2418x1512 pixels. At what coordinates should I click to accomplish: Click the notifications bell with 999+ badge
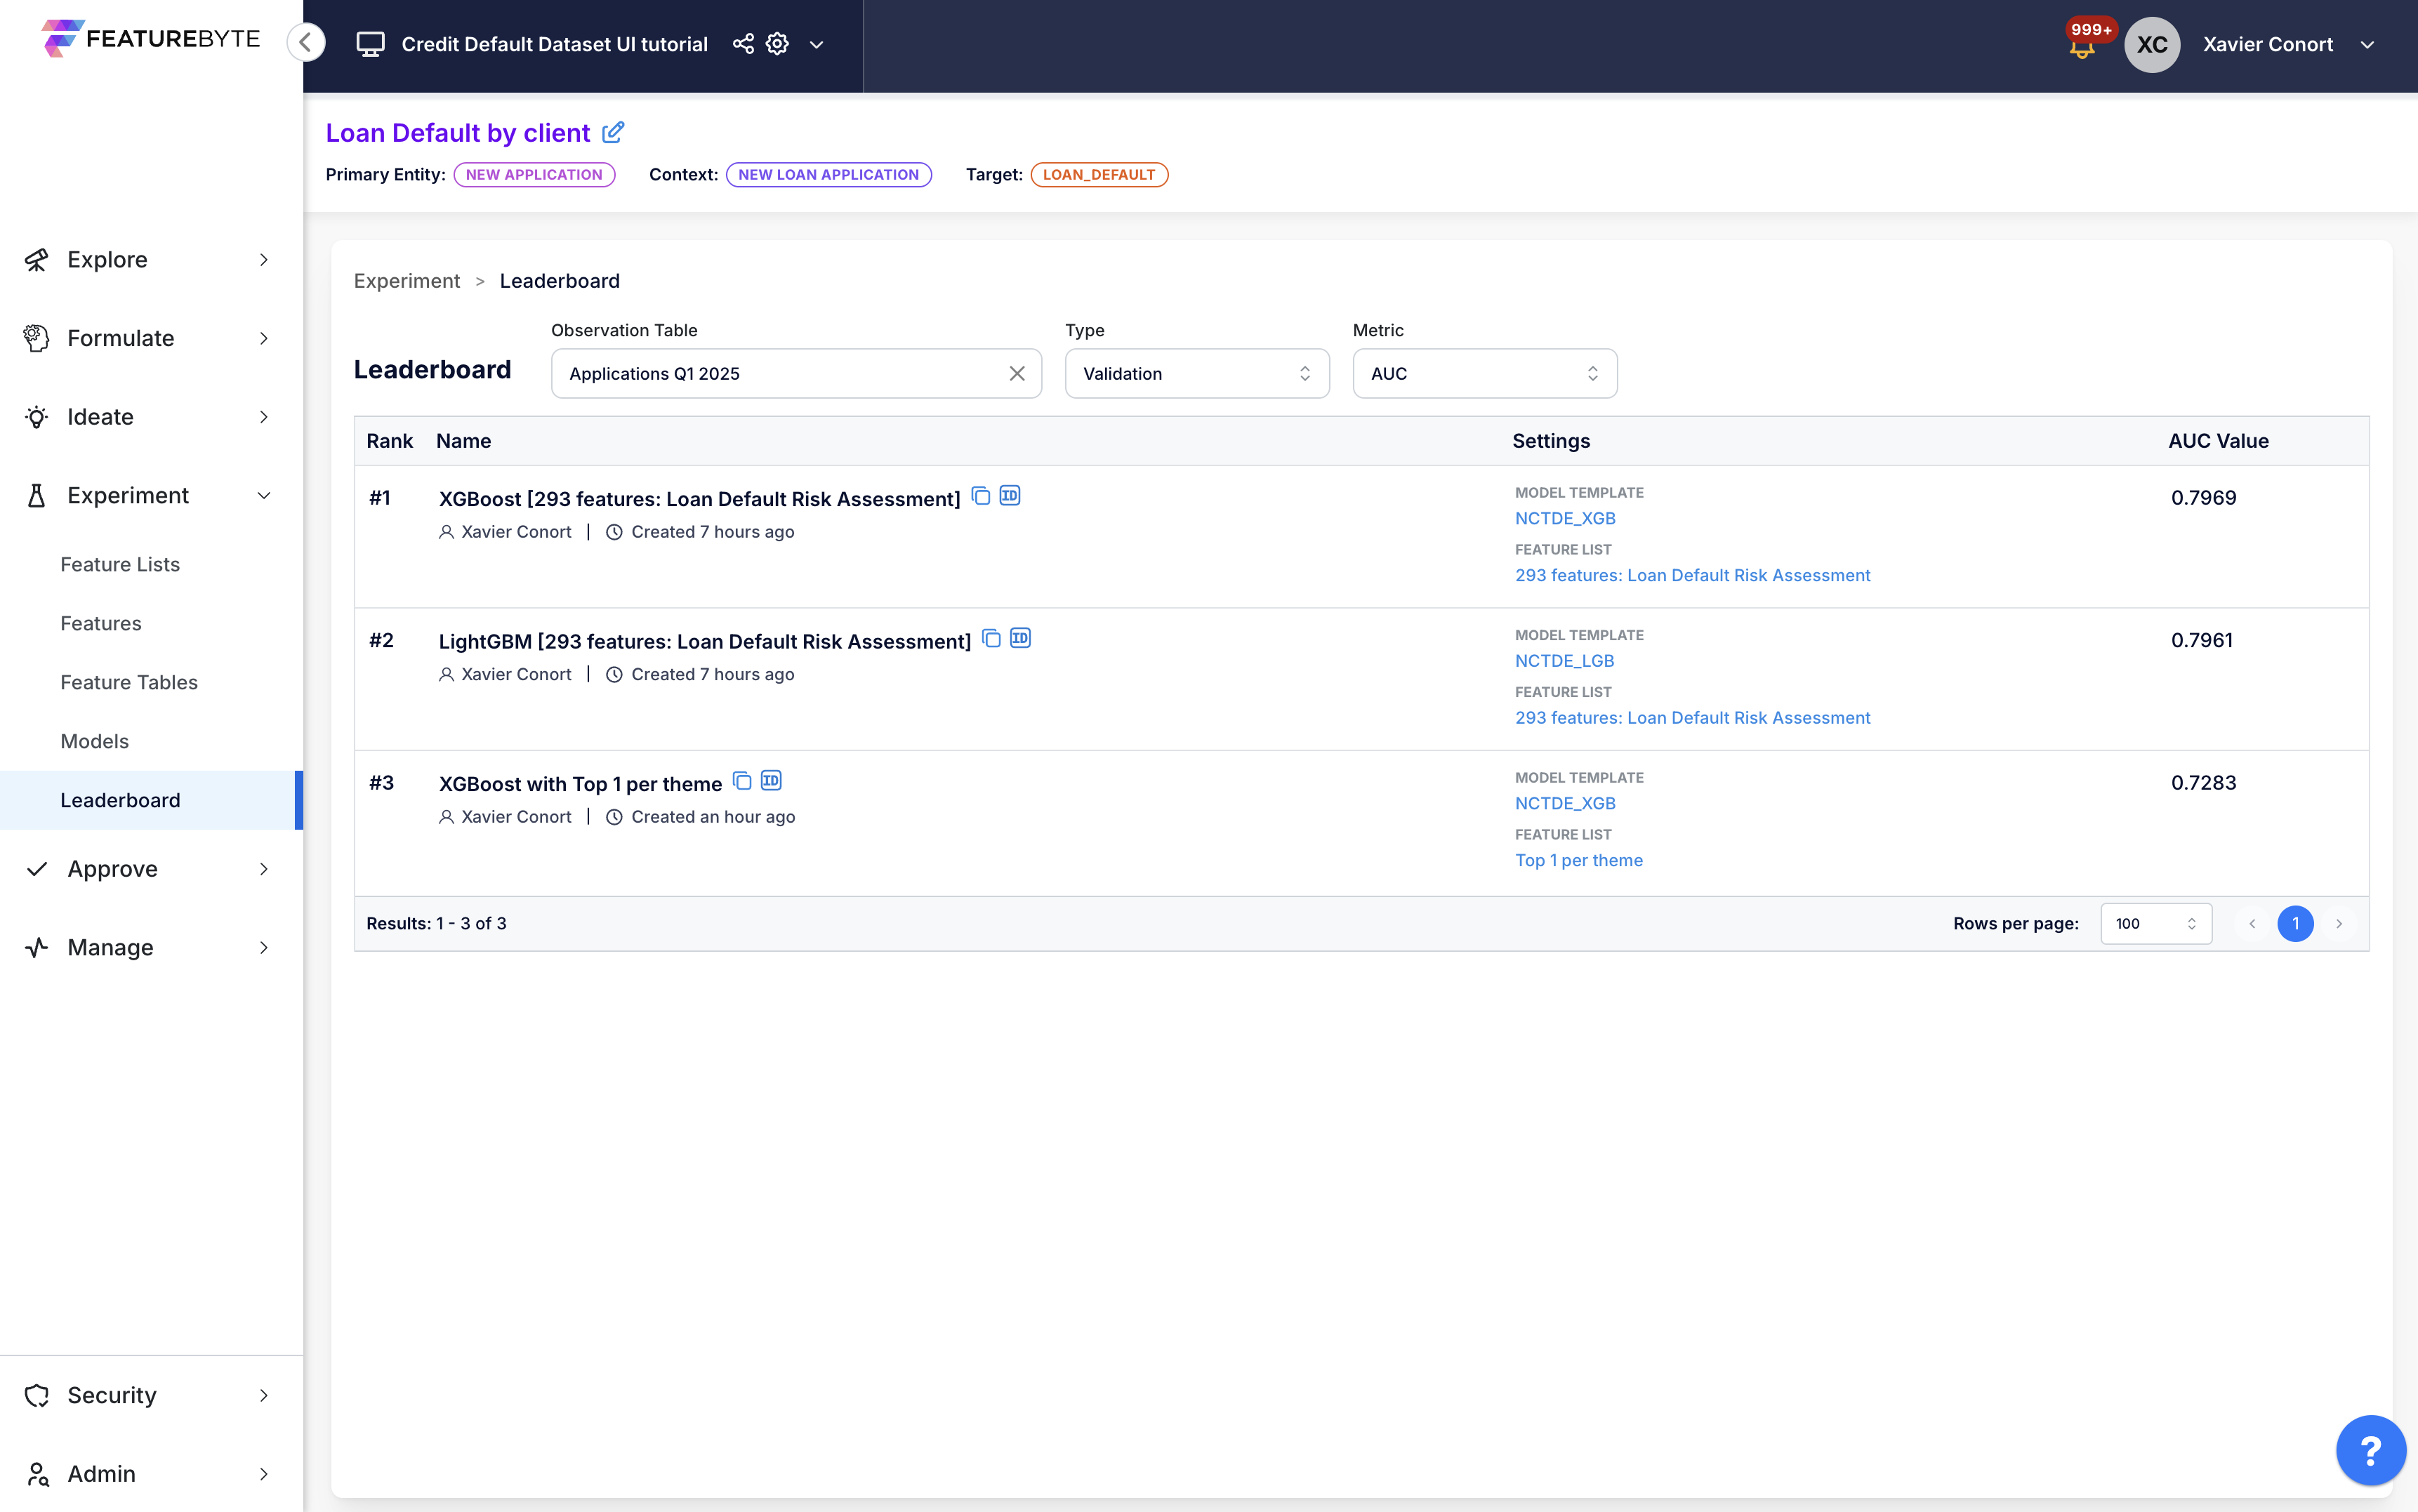(x=2082, y=47)
